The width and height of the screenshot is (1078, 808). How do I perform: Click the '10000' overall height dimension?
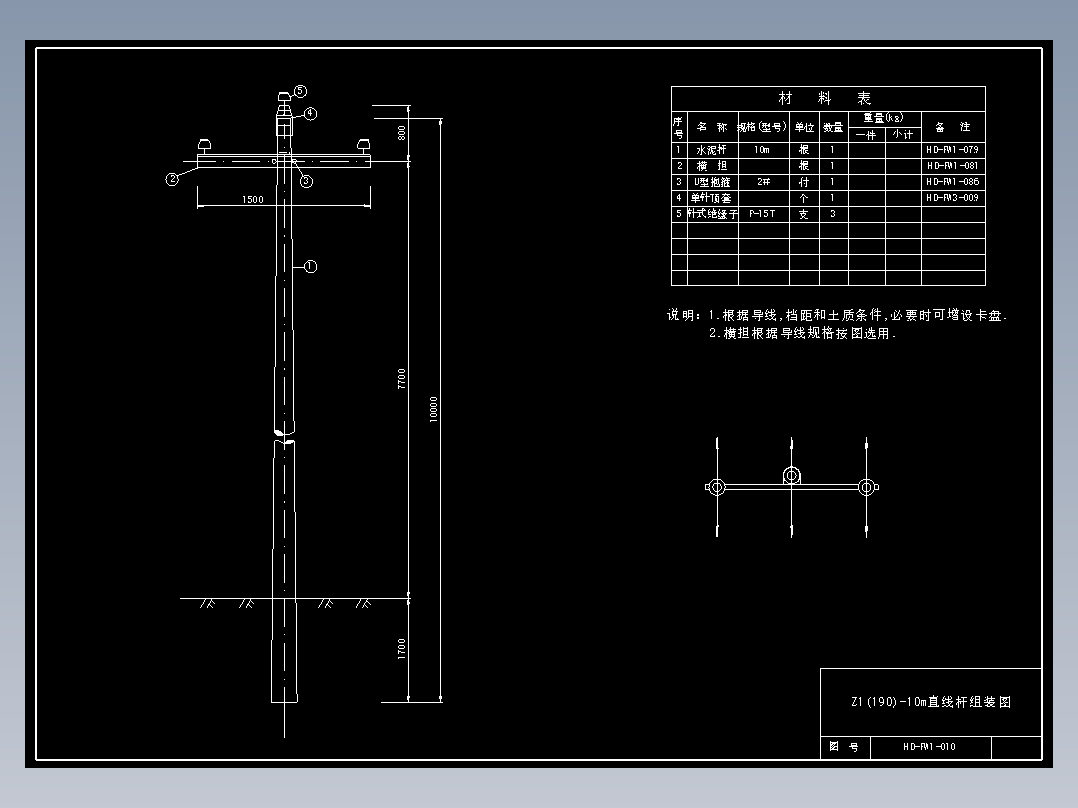point(434,409)
